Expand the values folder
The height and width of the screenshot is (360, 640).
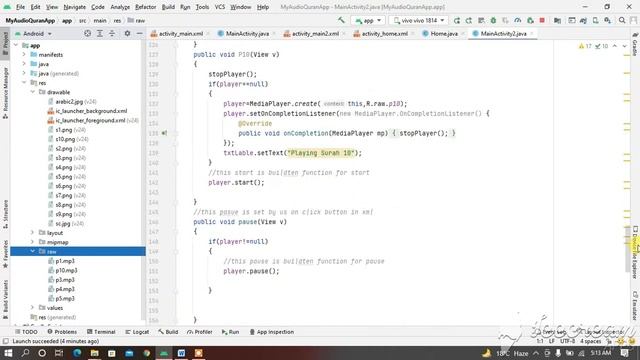pos(33,307)
